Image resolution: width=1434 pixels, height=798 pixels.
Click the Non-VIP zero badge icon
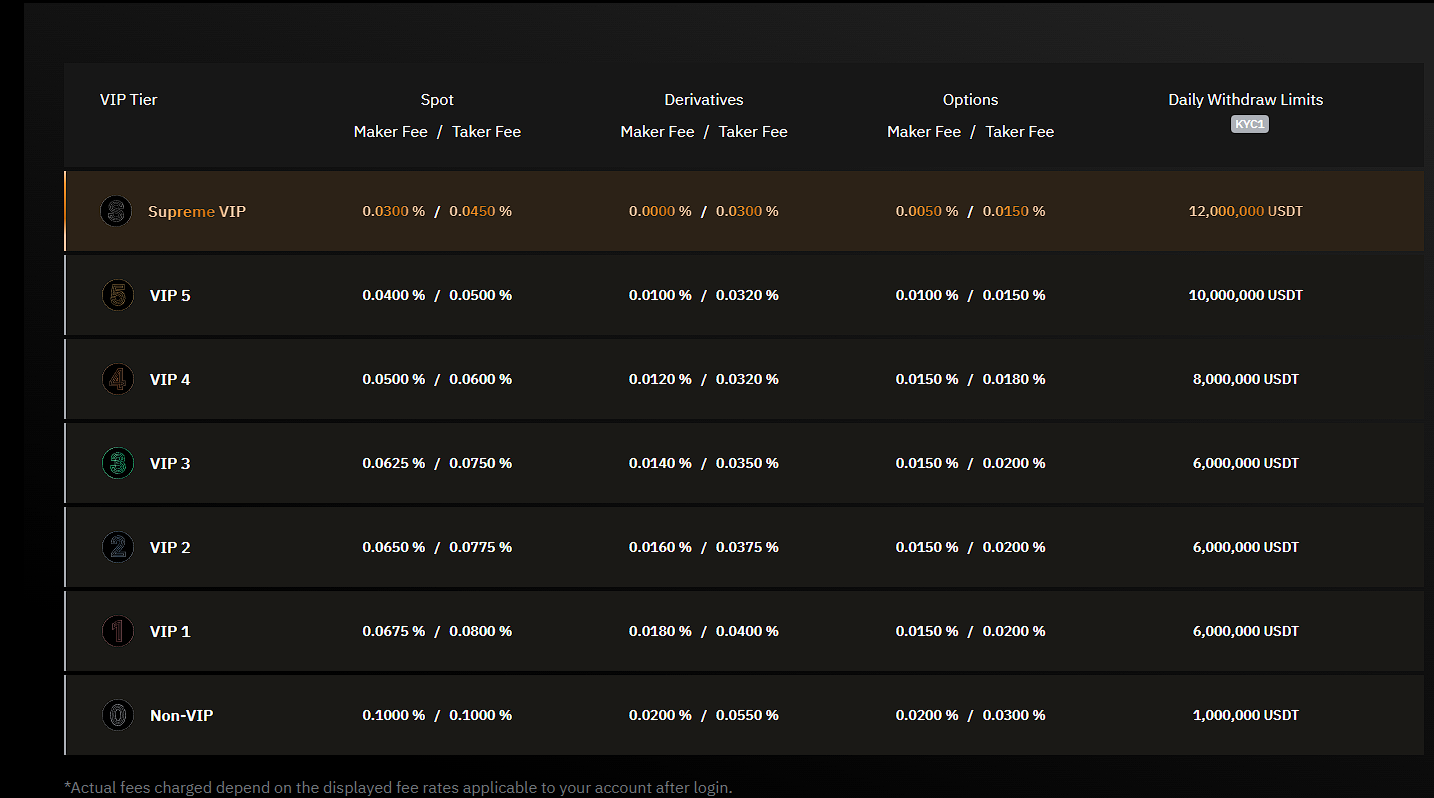point(117,715)
